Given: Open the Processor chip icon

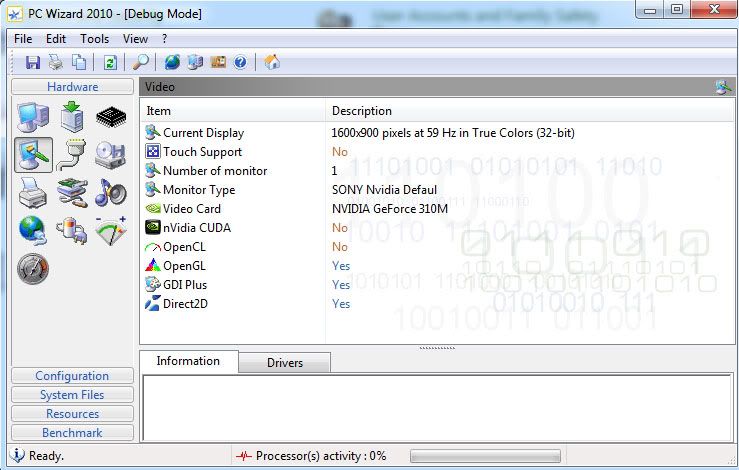Looking at the screenshot, I should pyautogui.click(x=111, y=117).
